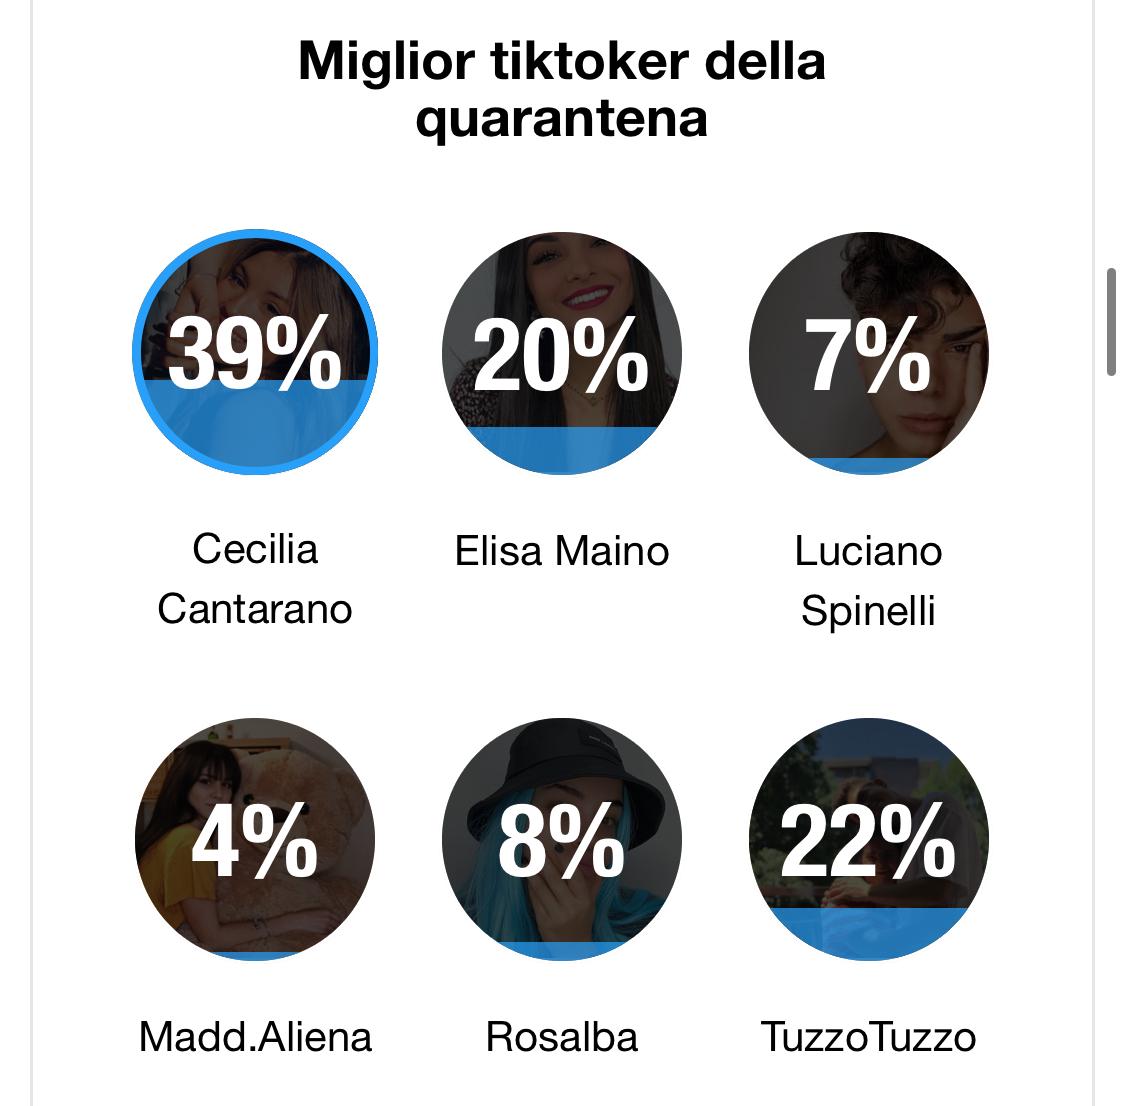
Task: Tap the TuzzoTuzzo name label
Action: tap(868, 1036)
